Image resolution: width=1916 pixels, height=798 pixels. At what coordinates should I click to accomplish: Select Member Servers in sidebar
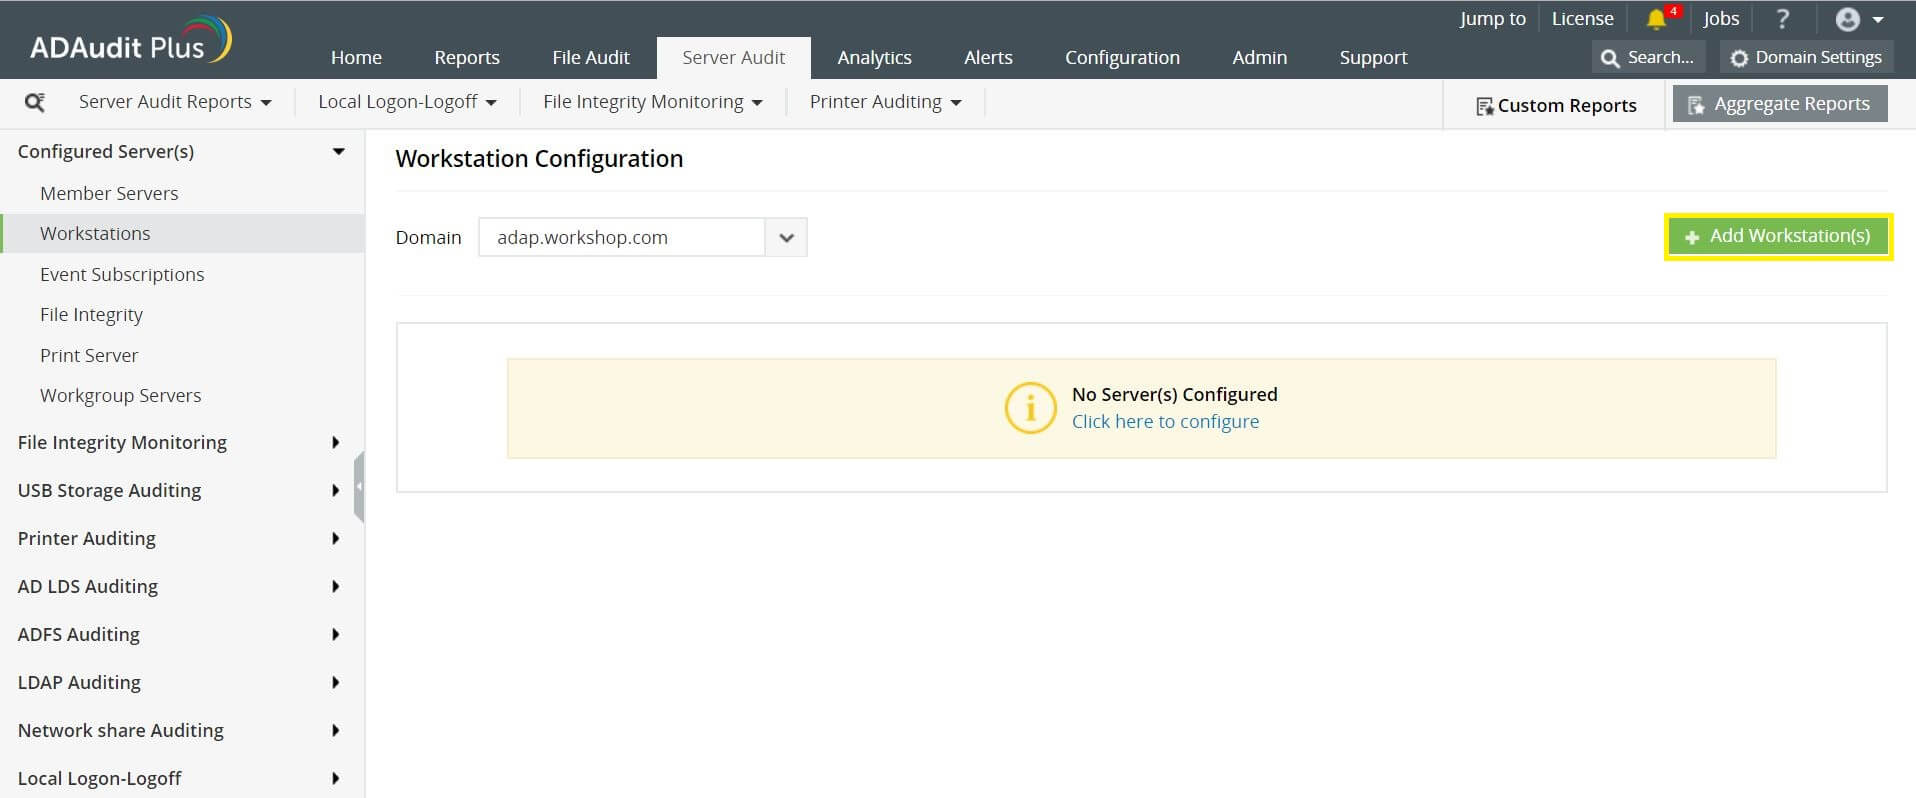109,193
